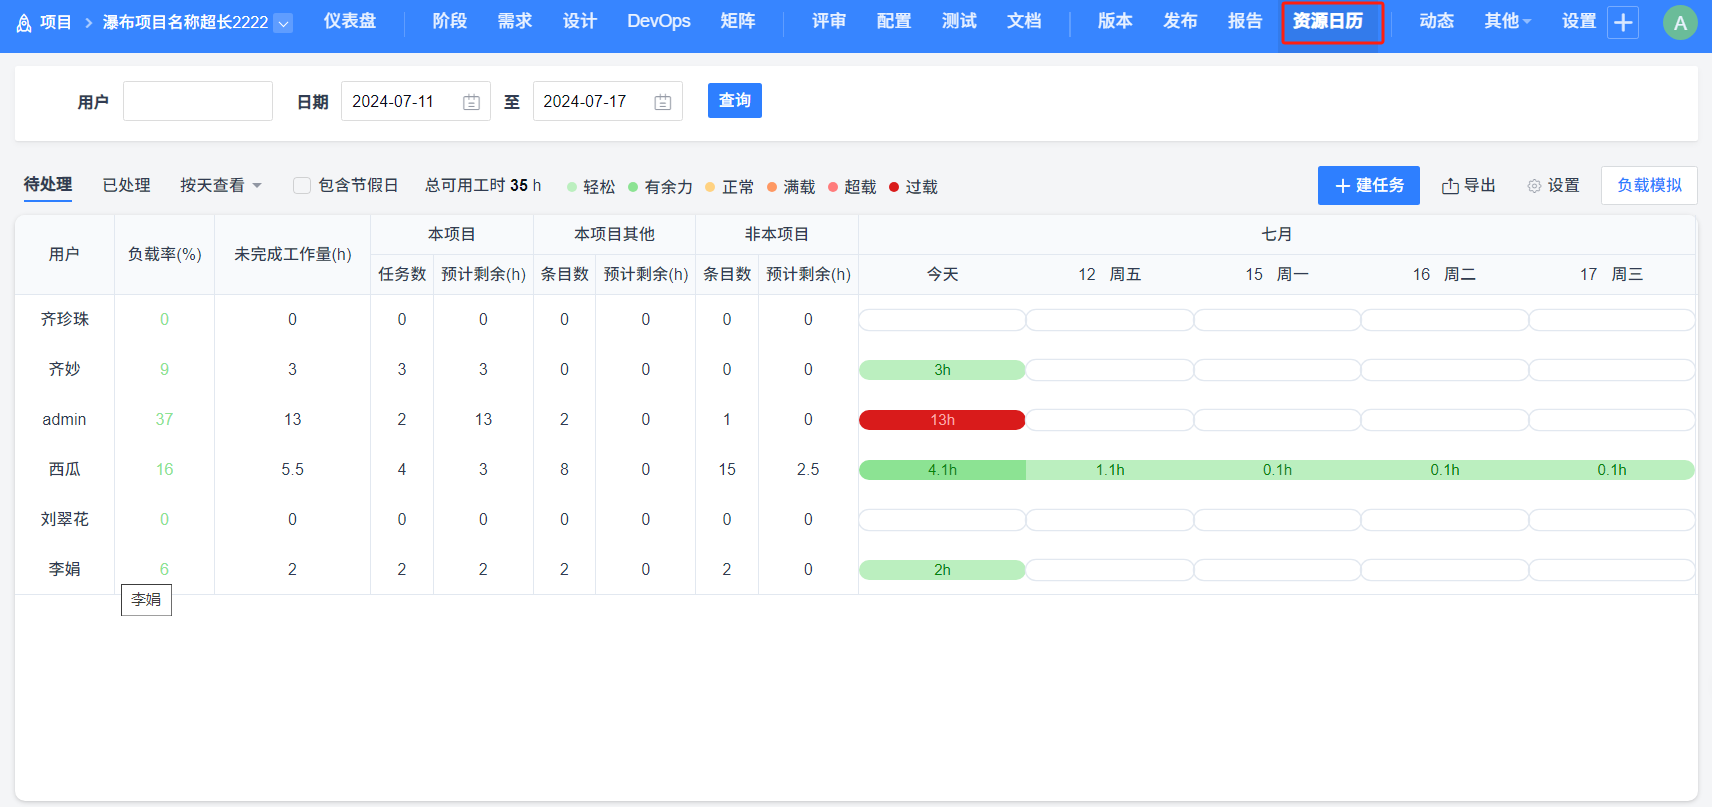Expand the 其他 menu in navigation
The width and height of the screenshot is (1712, 807).
coord(1507,21)
